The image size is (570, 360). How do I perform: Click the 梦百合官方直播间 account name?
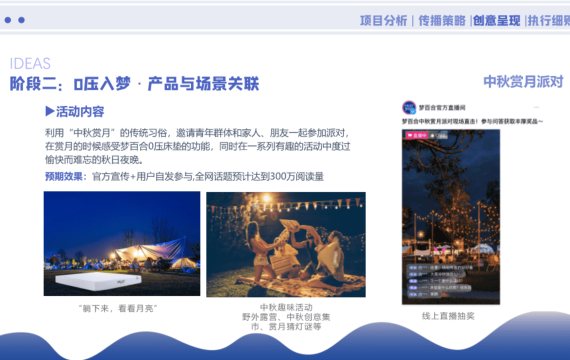pos(442,108)
